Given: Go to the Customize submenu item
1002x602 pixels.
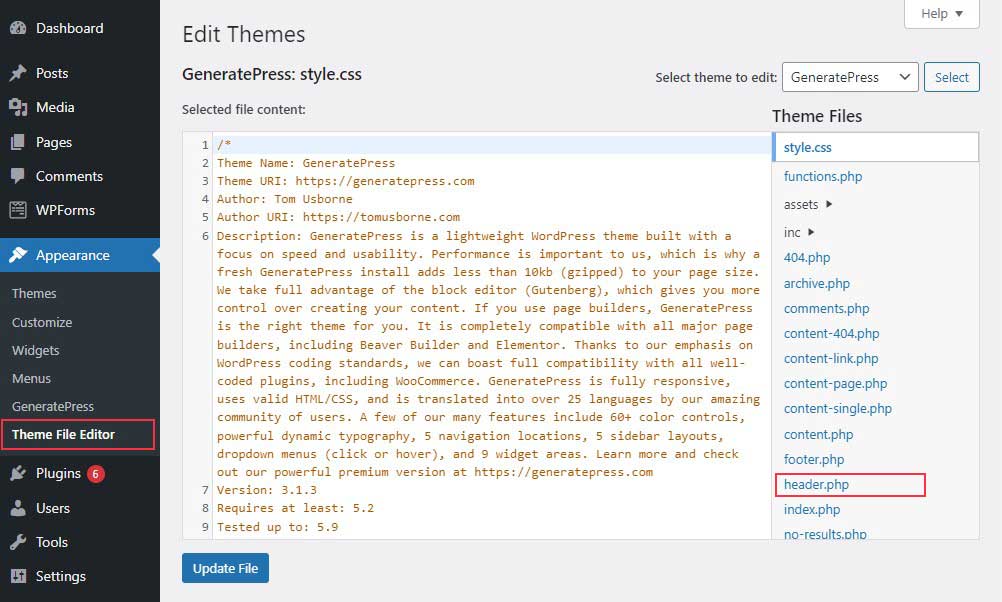Looking at the screenshot, I should click(x=42, y=322).
